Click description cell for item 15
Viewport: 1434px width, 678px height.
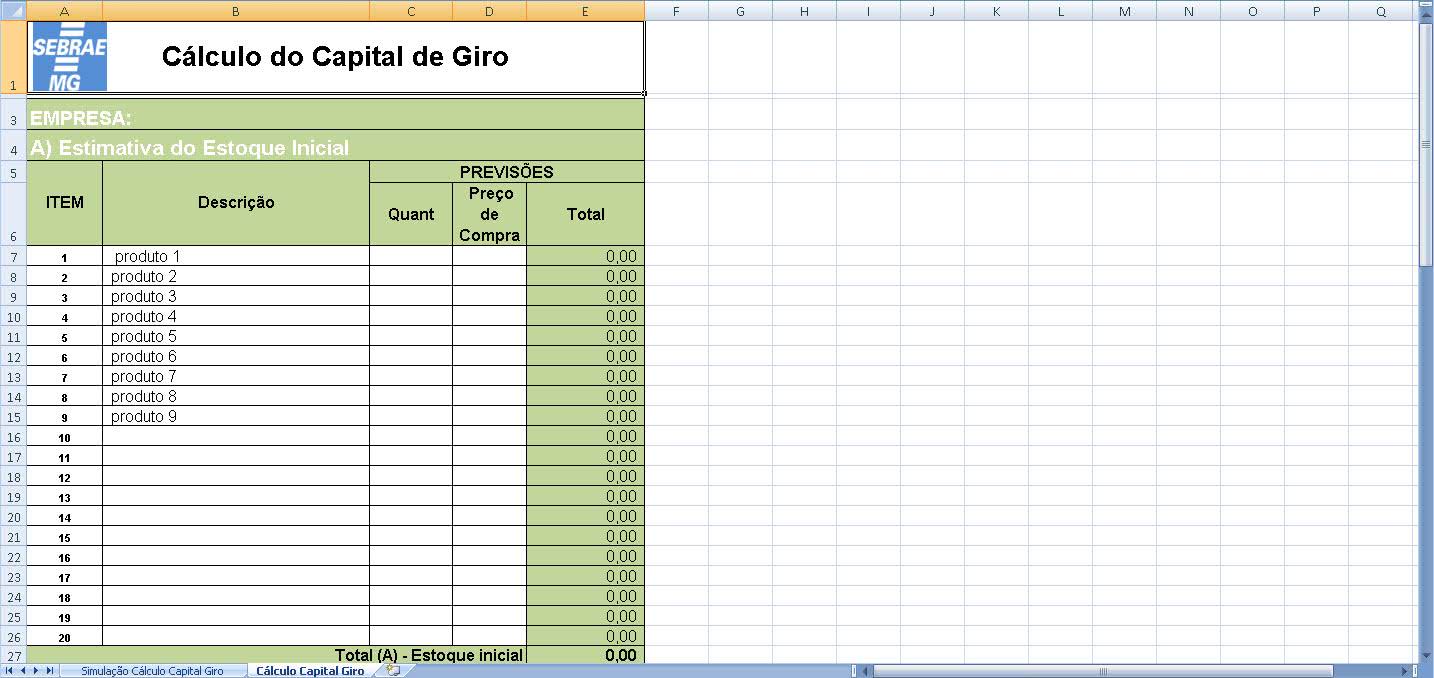tap(236, 536)
